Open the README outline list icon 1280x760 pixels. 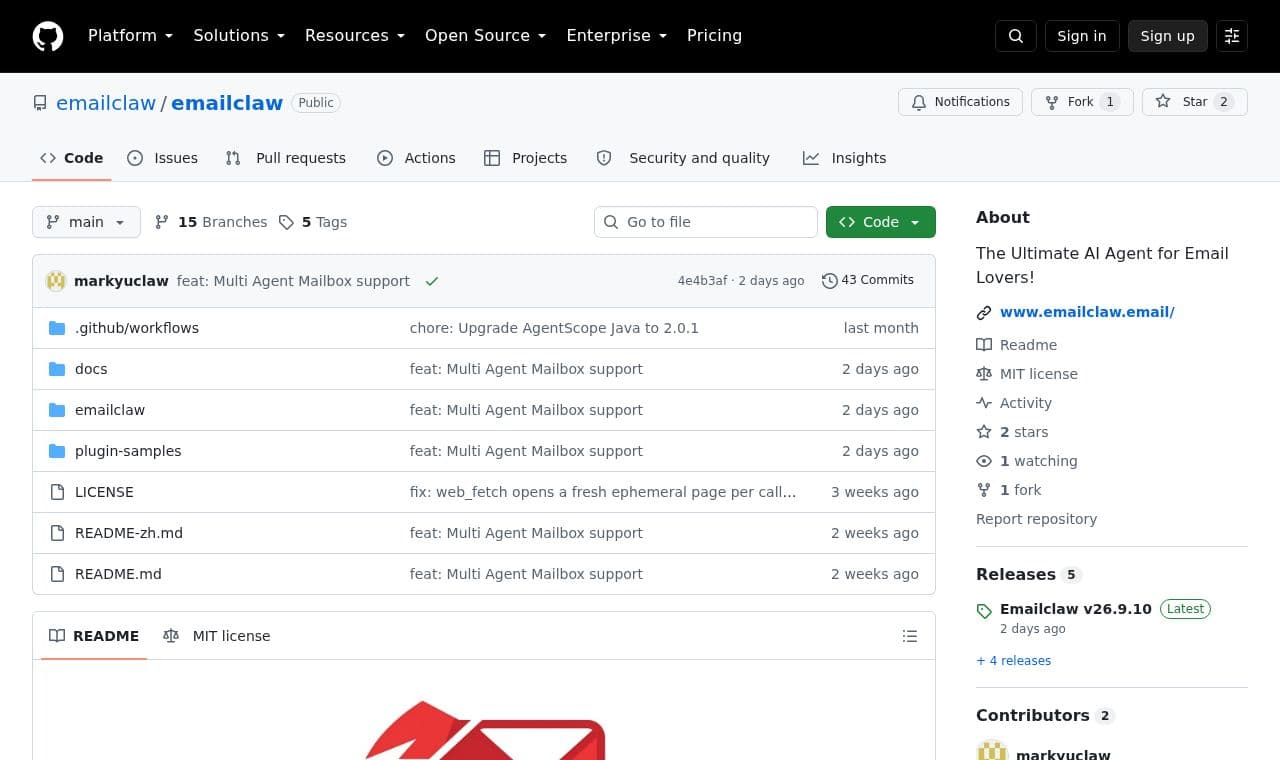point(910,636)
